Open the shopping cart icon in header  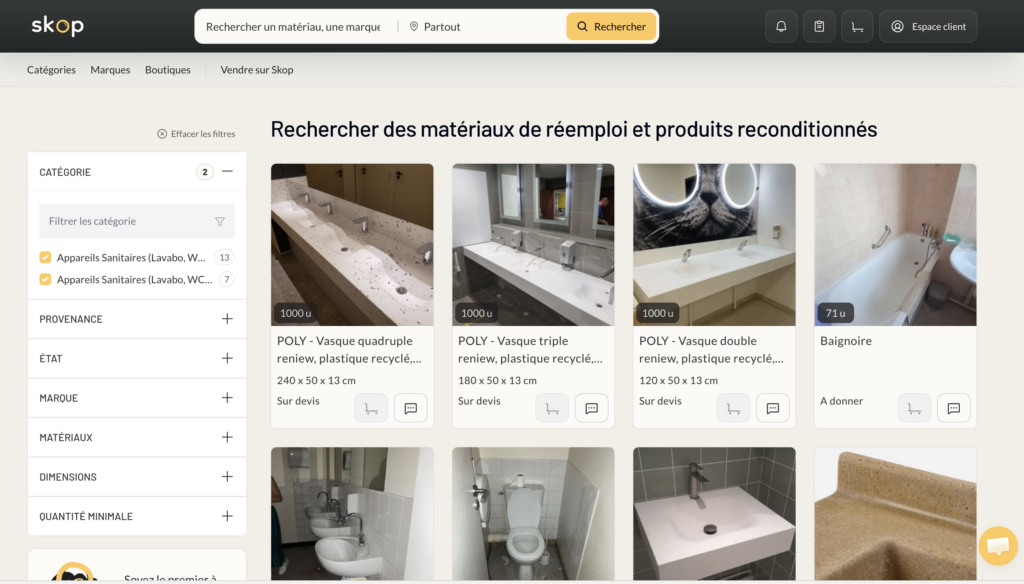[x=857, y=26]
